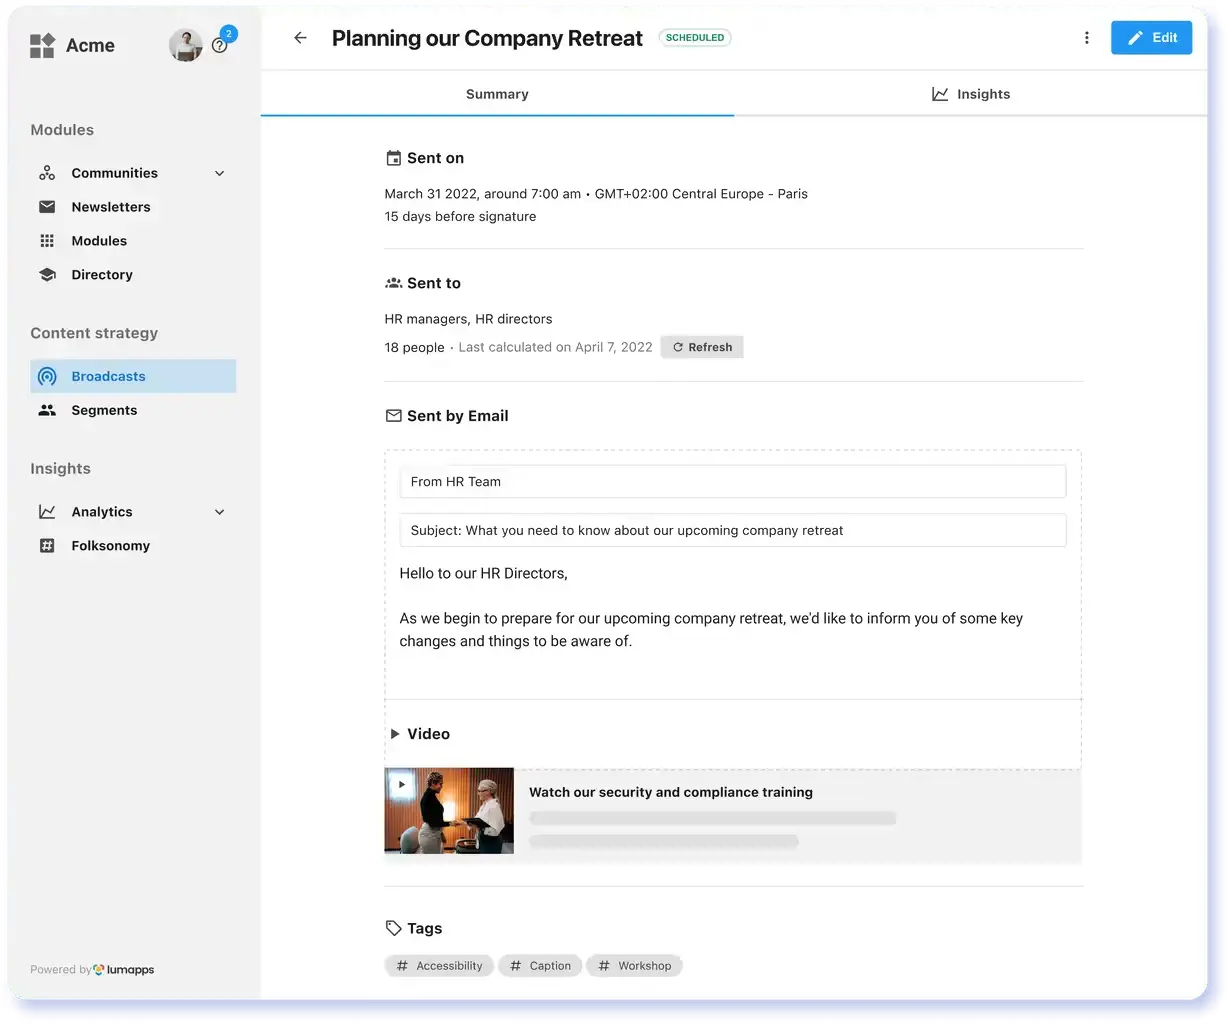Go back with the left arrow
The height and width of the screenshot is (1024, 1230).
300,38
